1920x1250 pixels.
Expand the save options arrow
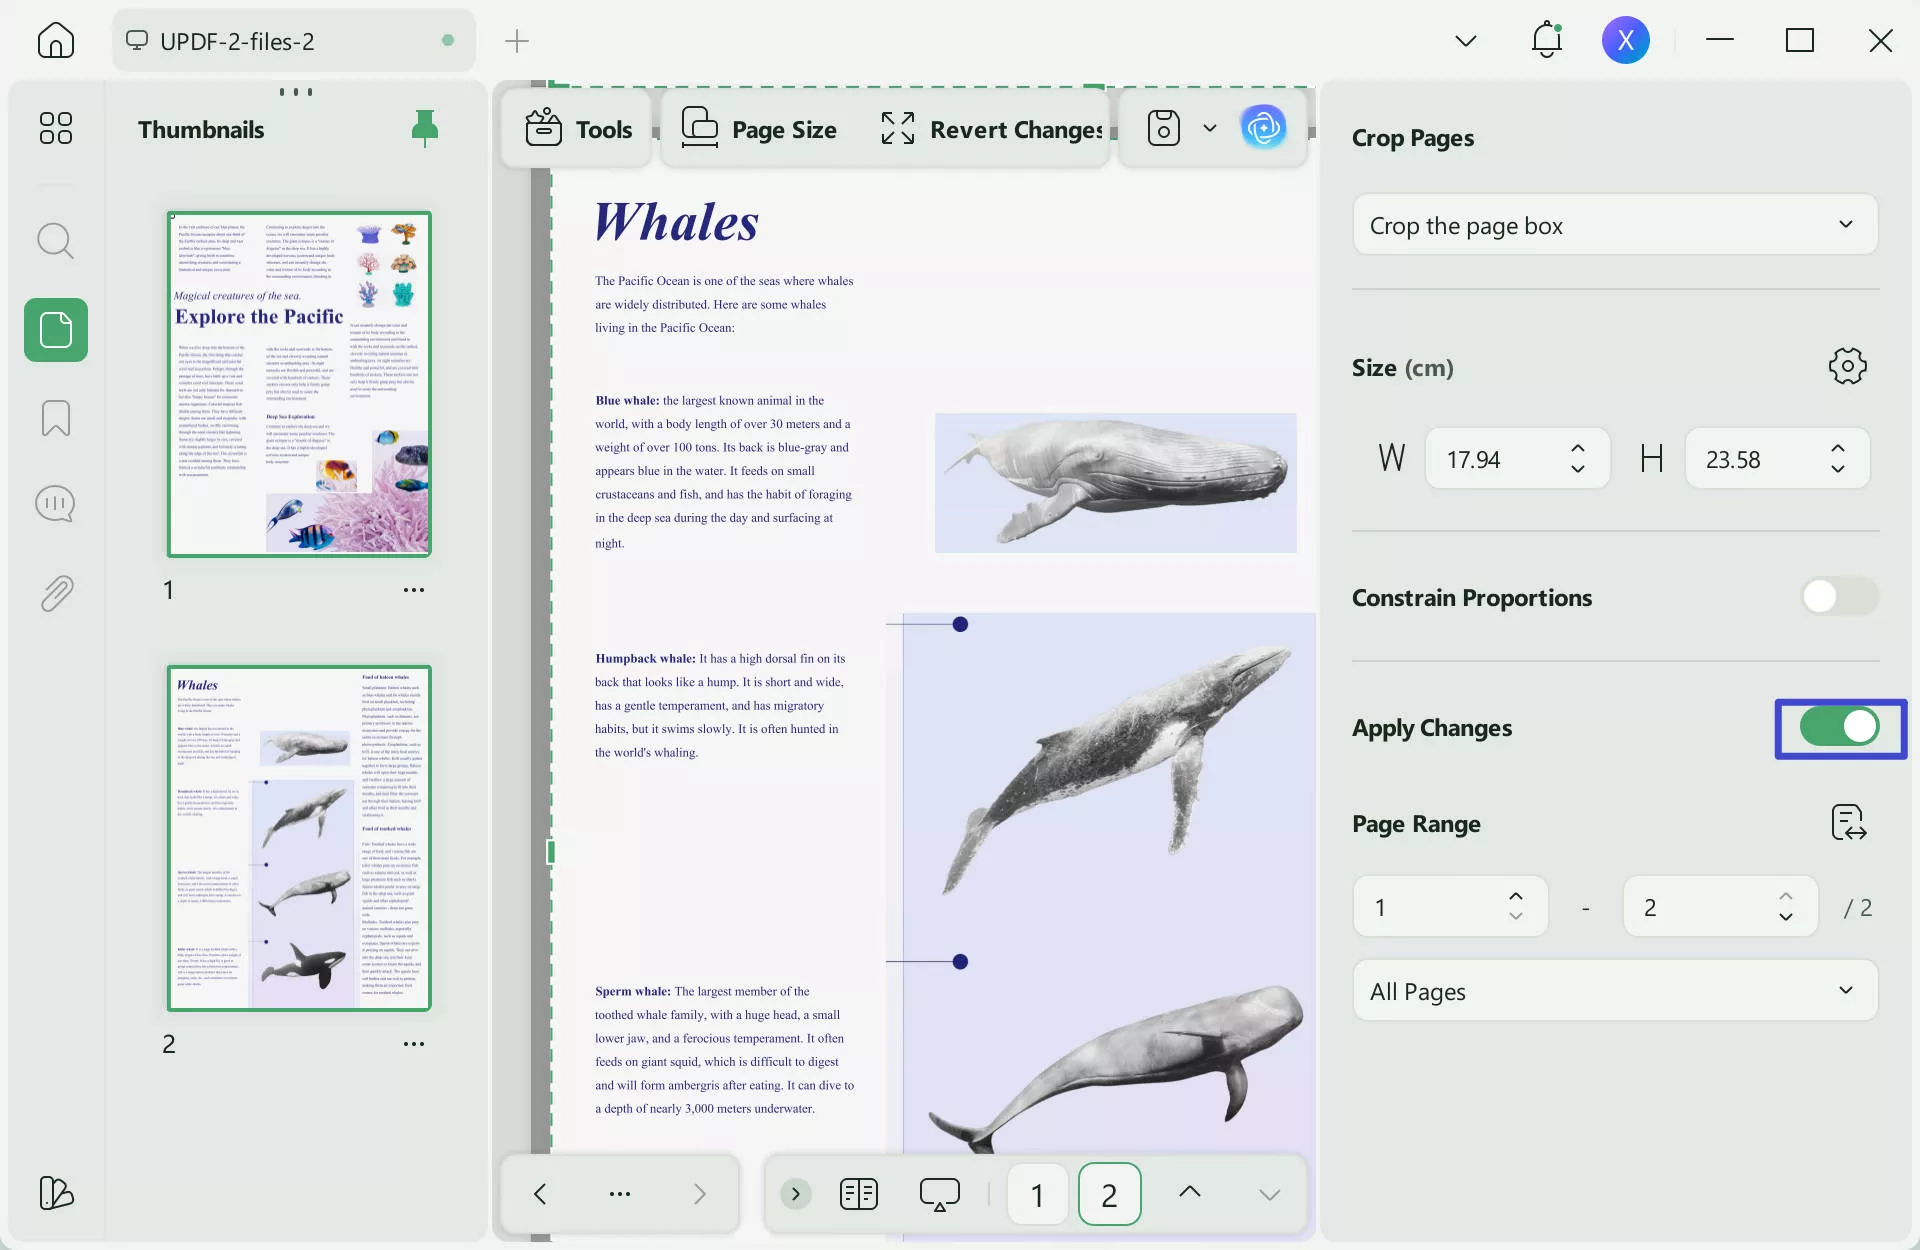pyautogui.click(x=1210, y=128)
